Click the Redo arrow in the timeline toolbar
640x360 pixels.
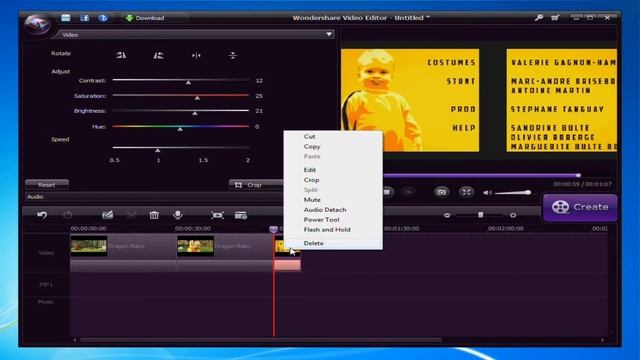pyautogui.click(x=68, y=215)
